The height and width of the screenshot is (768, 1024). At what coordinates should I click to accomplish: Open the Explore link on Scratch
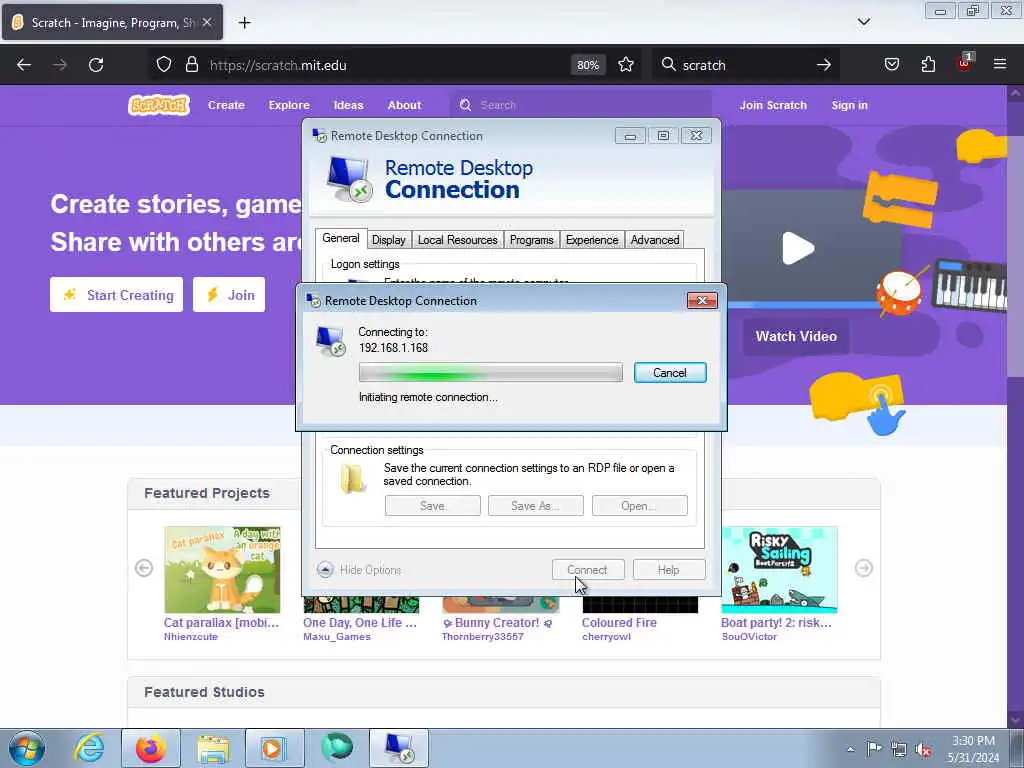(289, 105)
